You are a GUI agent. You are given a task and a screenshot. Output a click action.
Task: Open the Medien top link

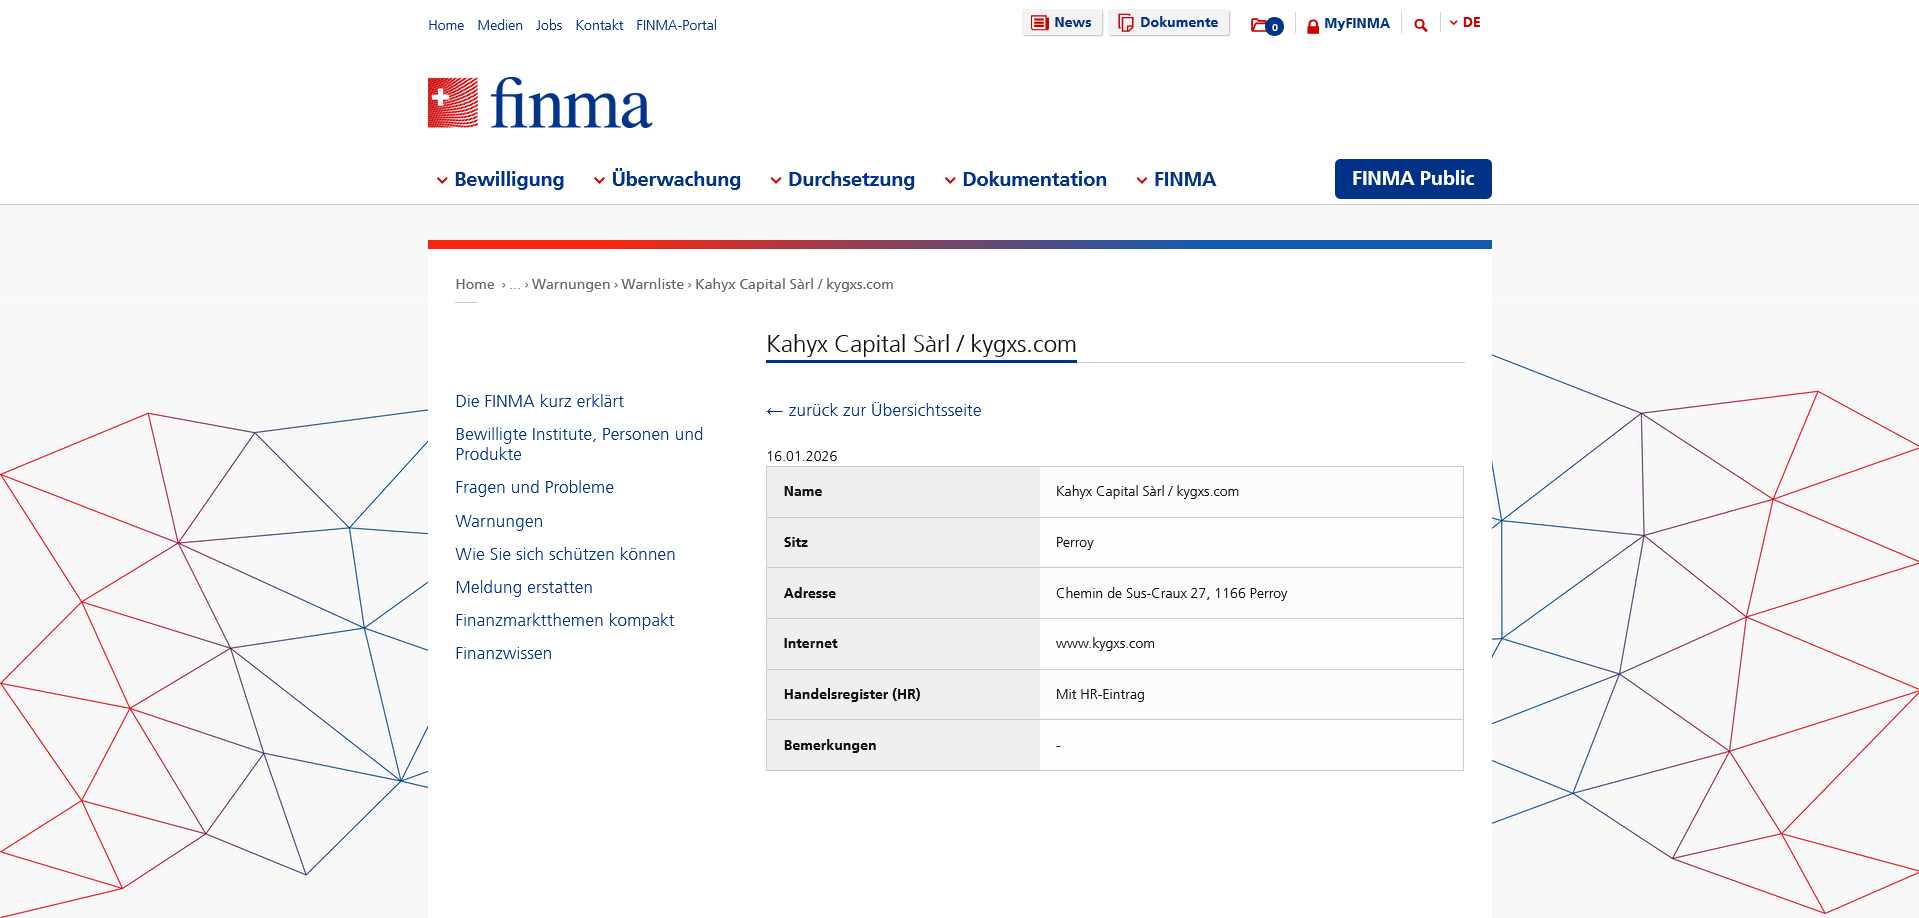click(x=500, y=25)
